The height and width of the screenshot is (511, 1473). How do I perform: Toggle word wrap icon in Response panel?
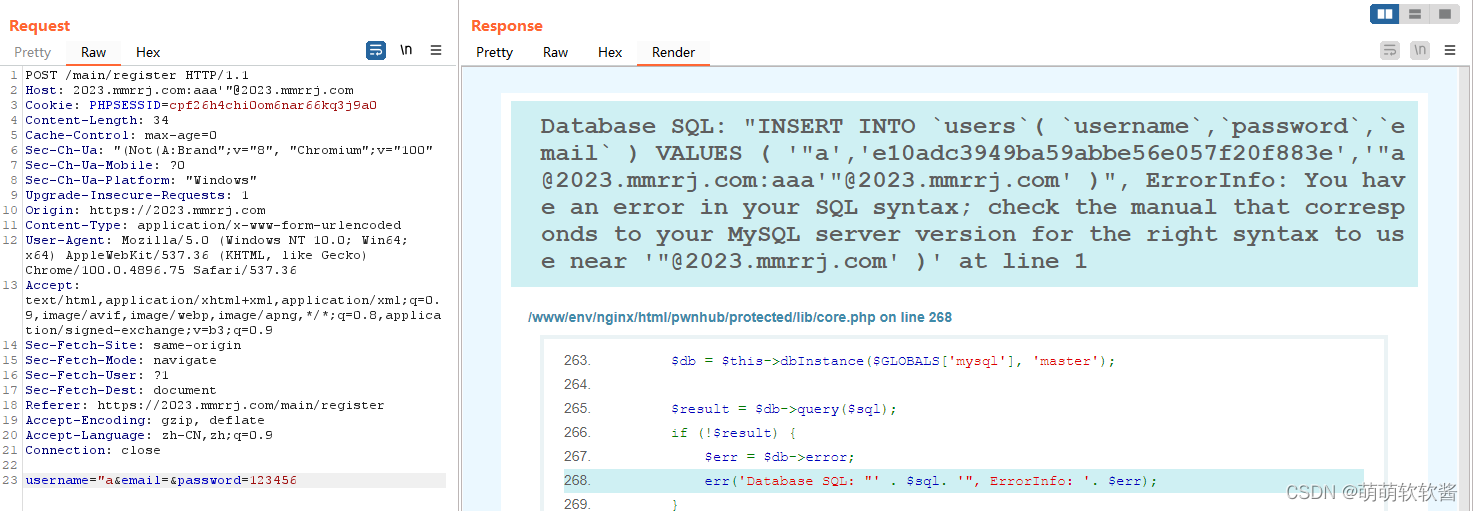(1390, 50)
